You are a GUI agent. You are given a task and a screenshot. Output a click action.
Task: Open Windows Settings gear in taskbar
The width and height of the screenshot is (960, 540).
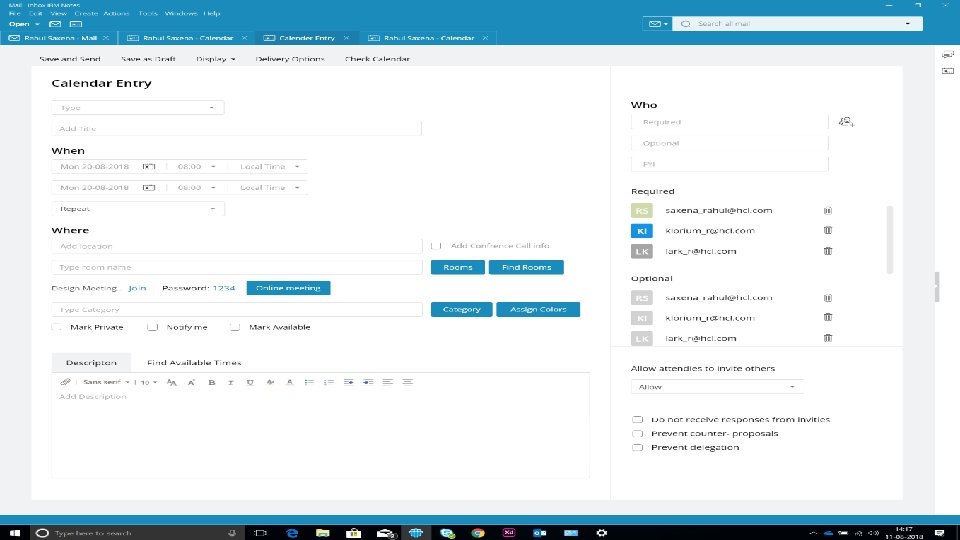pos(602,533)
